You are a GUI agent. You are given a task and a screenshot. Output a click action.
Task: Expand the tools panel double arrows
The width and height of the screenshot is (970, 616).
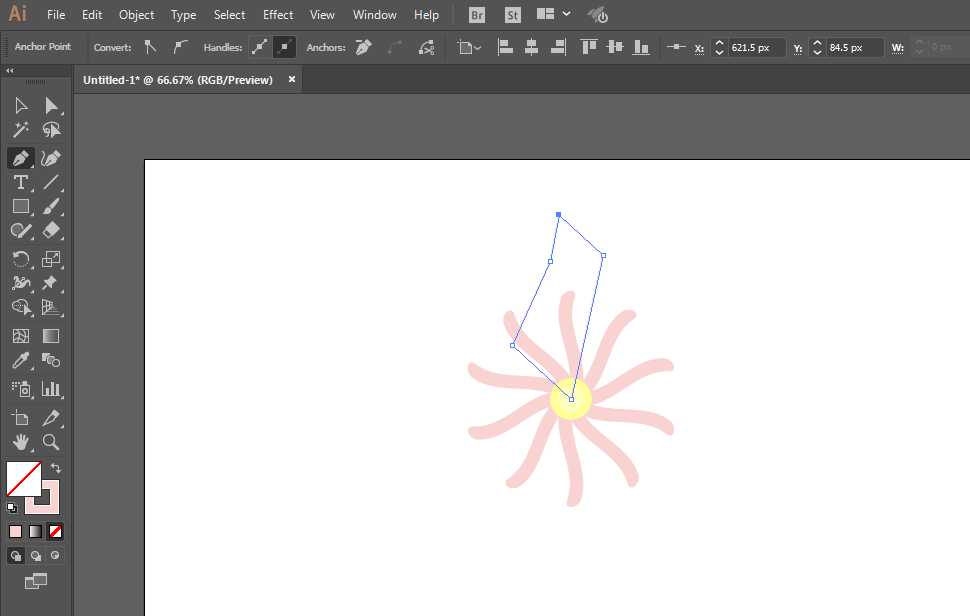(x=10, y=71)
